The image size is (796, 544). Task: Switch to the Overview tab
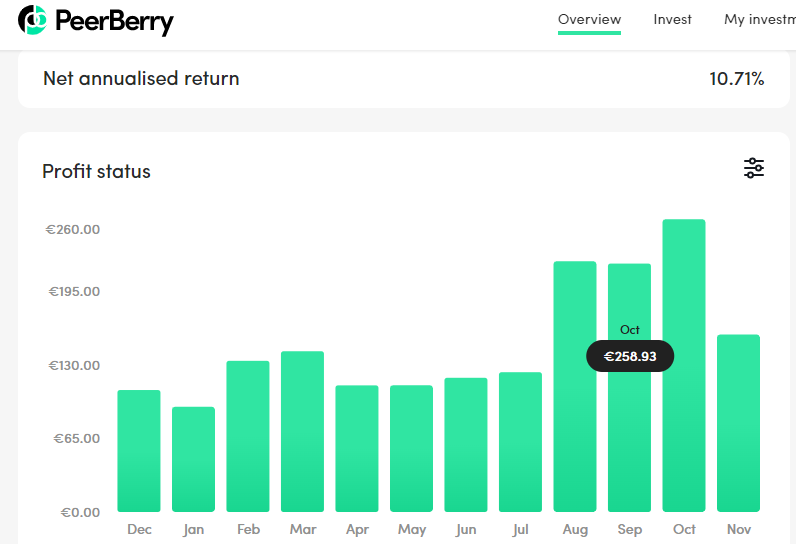tap(589, 19)
